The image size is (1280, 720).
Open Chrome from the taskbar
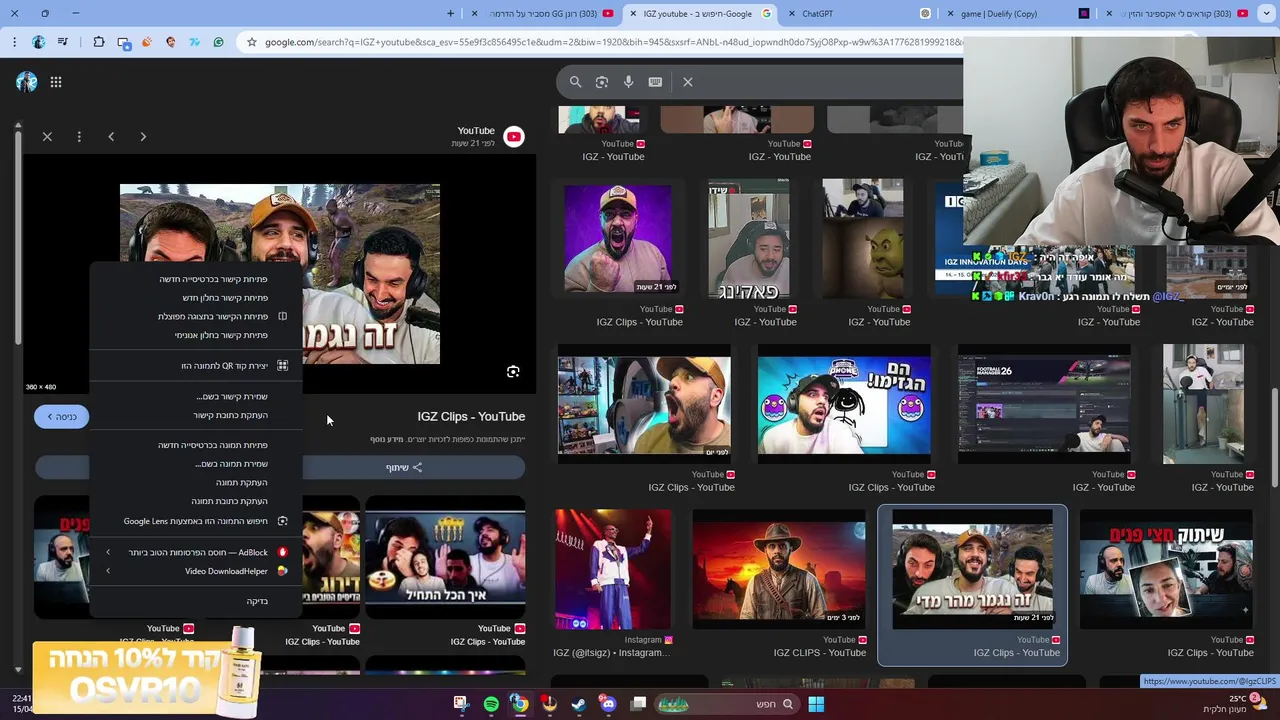[x=520, y=704]
